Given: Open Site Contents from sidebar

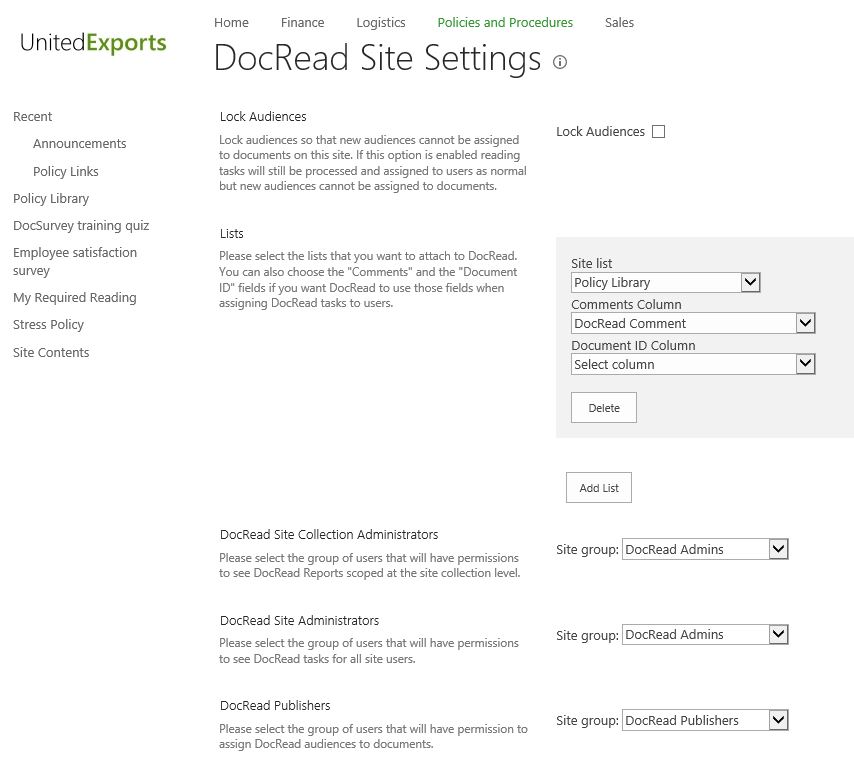Looking at the screenshot, I should click(51, 353).
